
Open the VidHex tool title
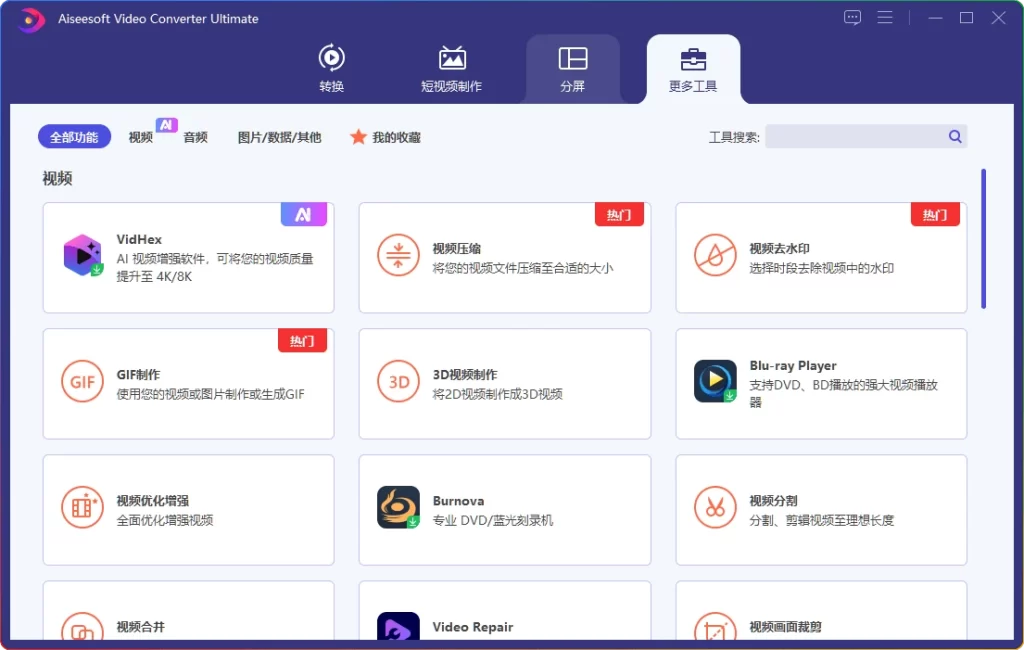pos(139,240)
